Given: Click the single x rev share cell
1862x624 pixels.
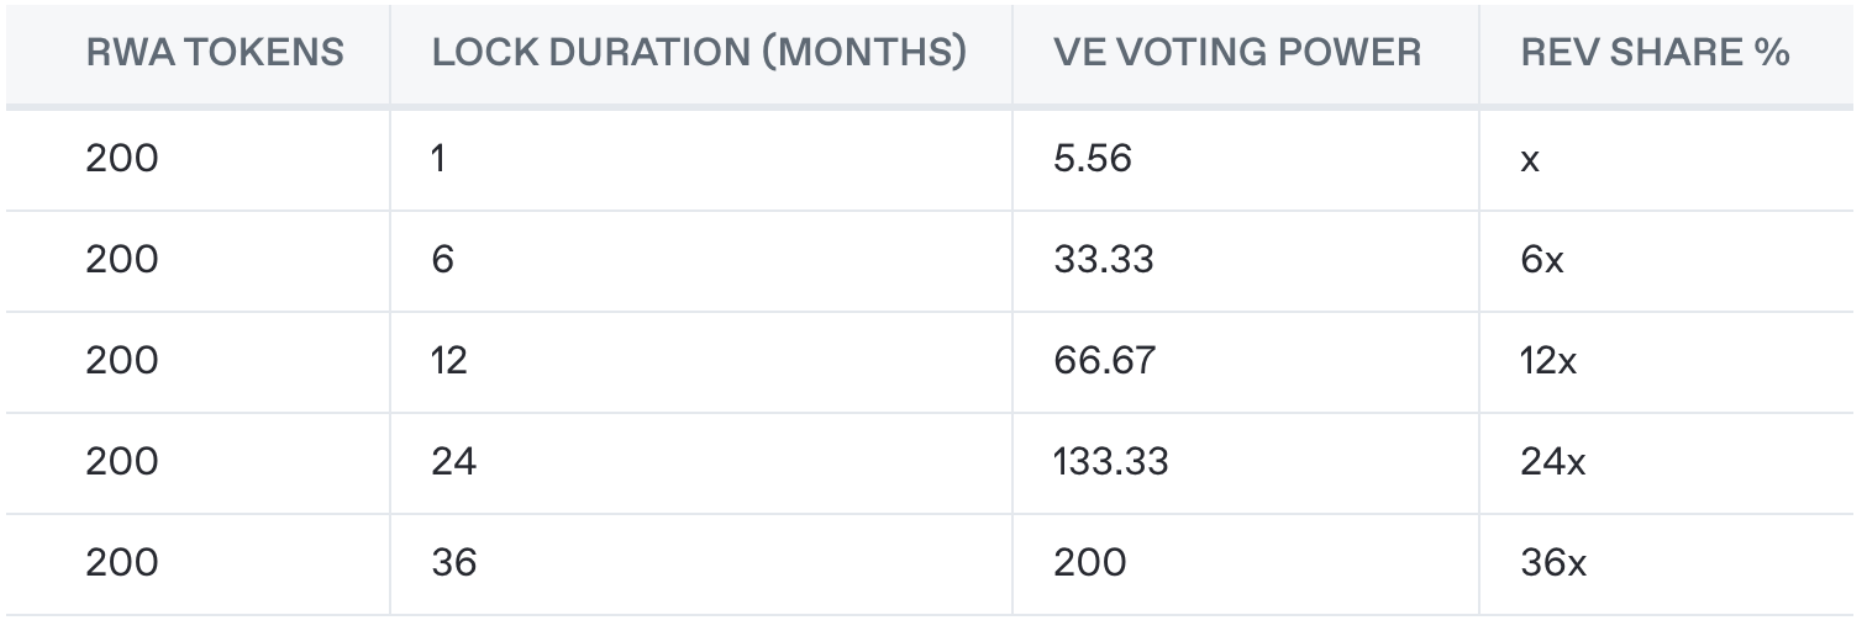Looking at the screenshot, I should [1529, 160].
